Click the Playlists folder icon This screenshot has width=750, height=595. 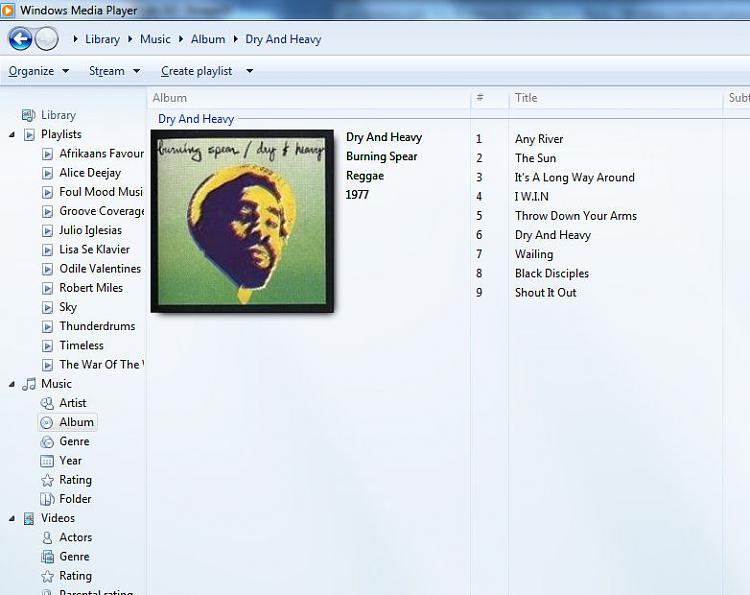pyautogui.click(x=29, y=134)
